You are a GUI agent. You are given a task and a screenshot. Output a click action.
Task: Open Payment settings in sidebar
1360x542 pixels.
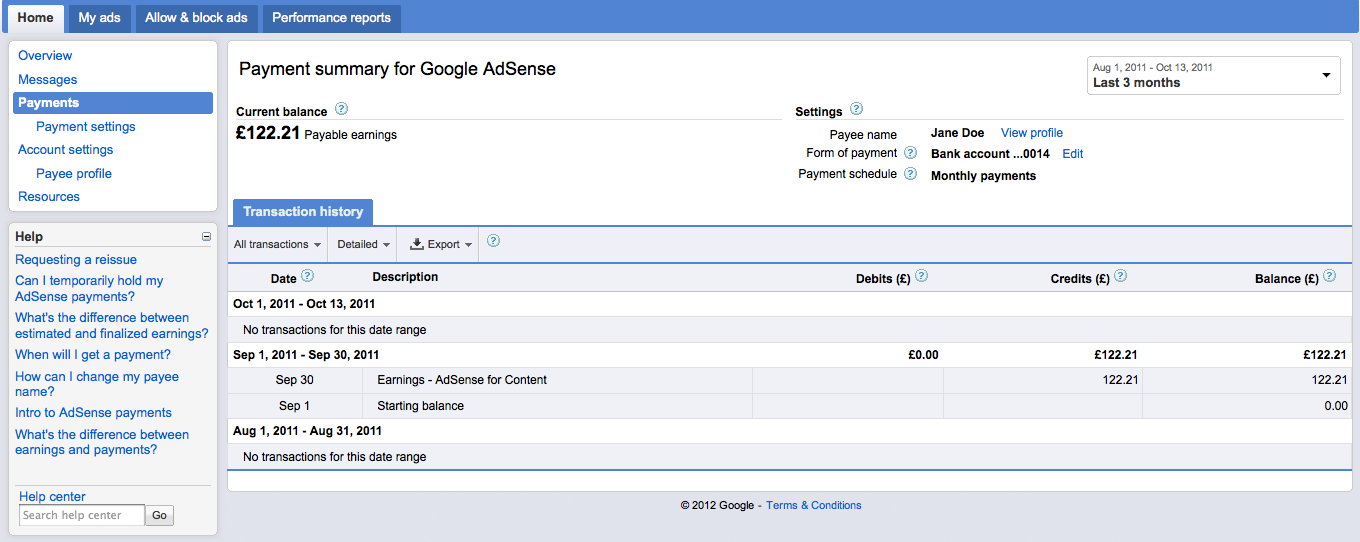[85, 126]
